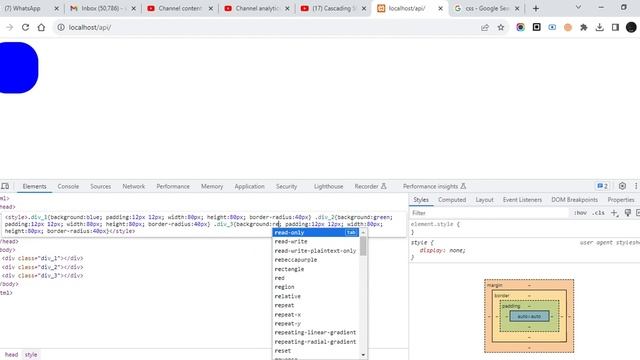Toggle the :hov element state panel
Image resolution: width=640 pixels, height=360 pixels.
[580, 213]
